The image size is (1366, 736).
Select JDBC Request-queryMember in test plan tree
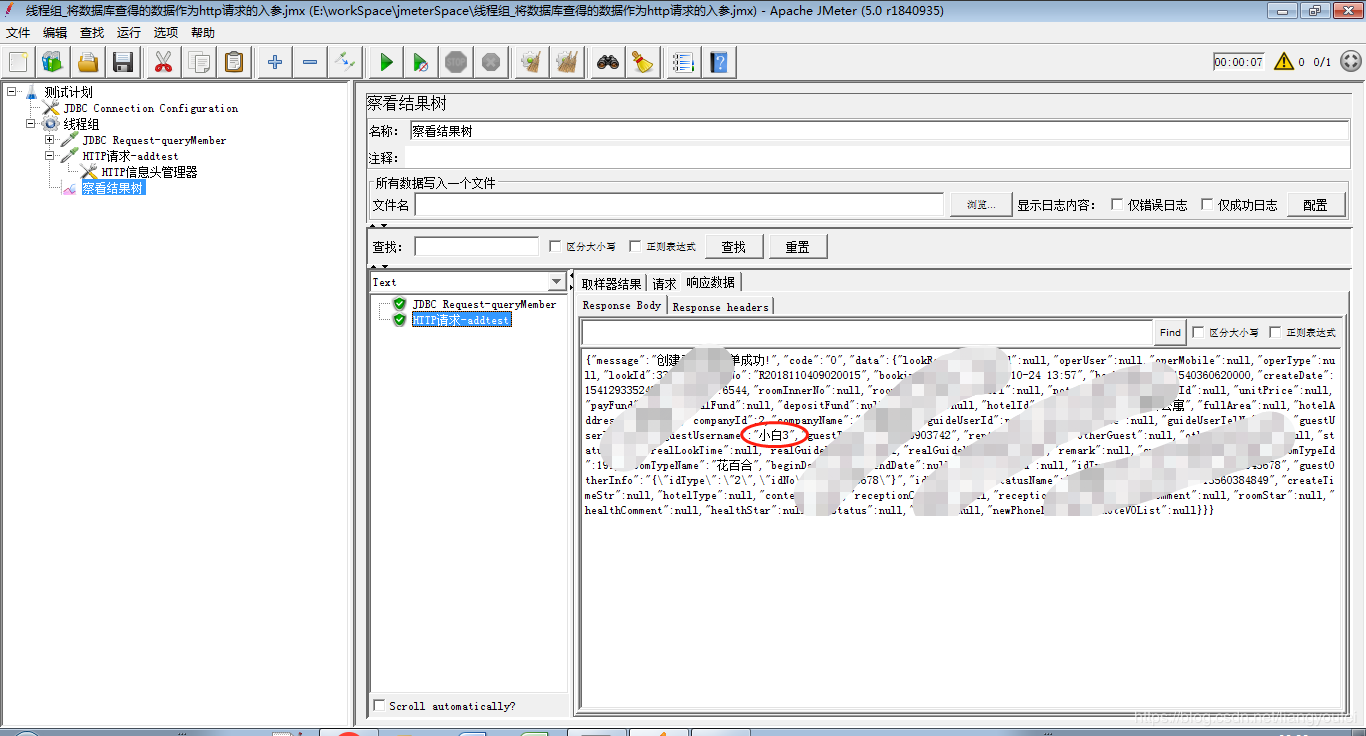coord(154,140)
